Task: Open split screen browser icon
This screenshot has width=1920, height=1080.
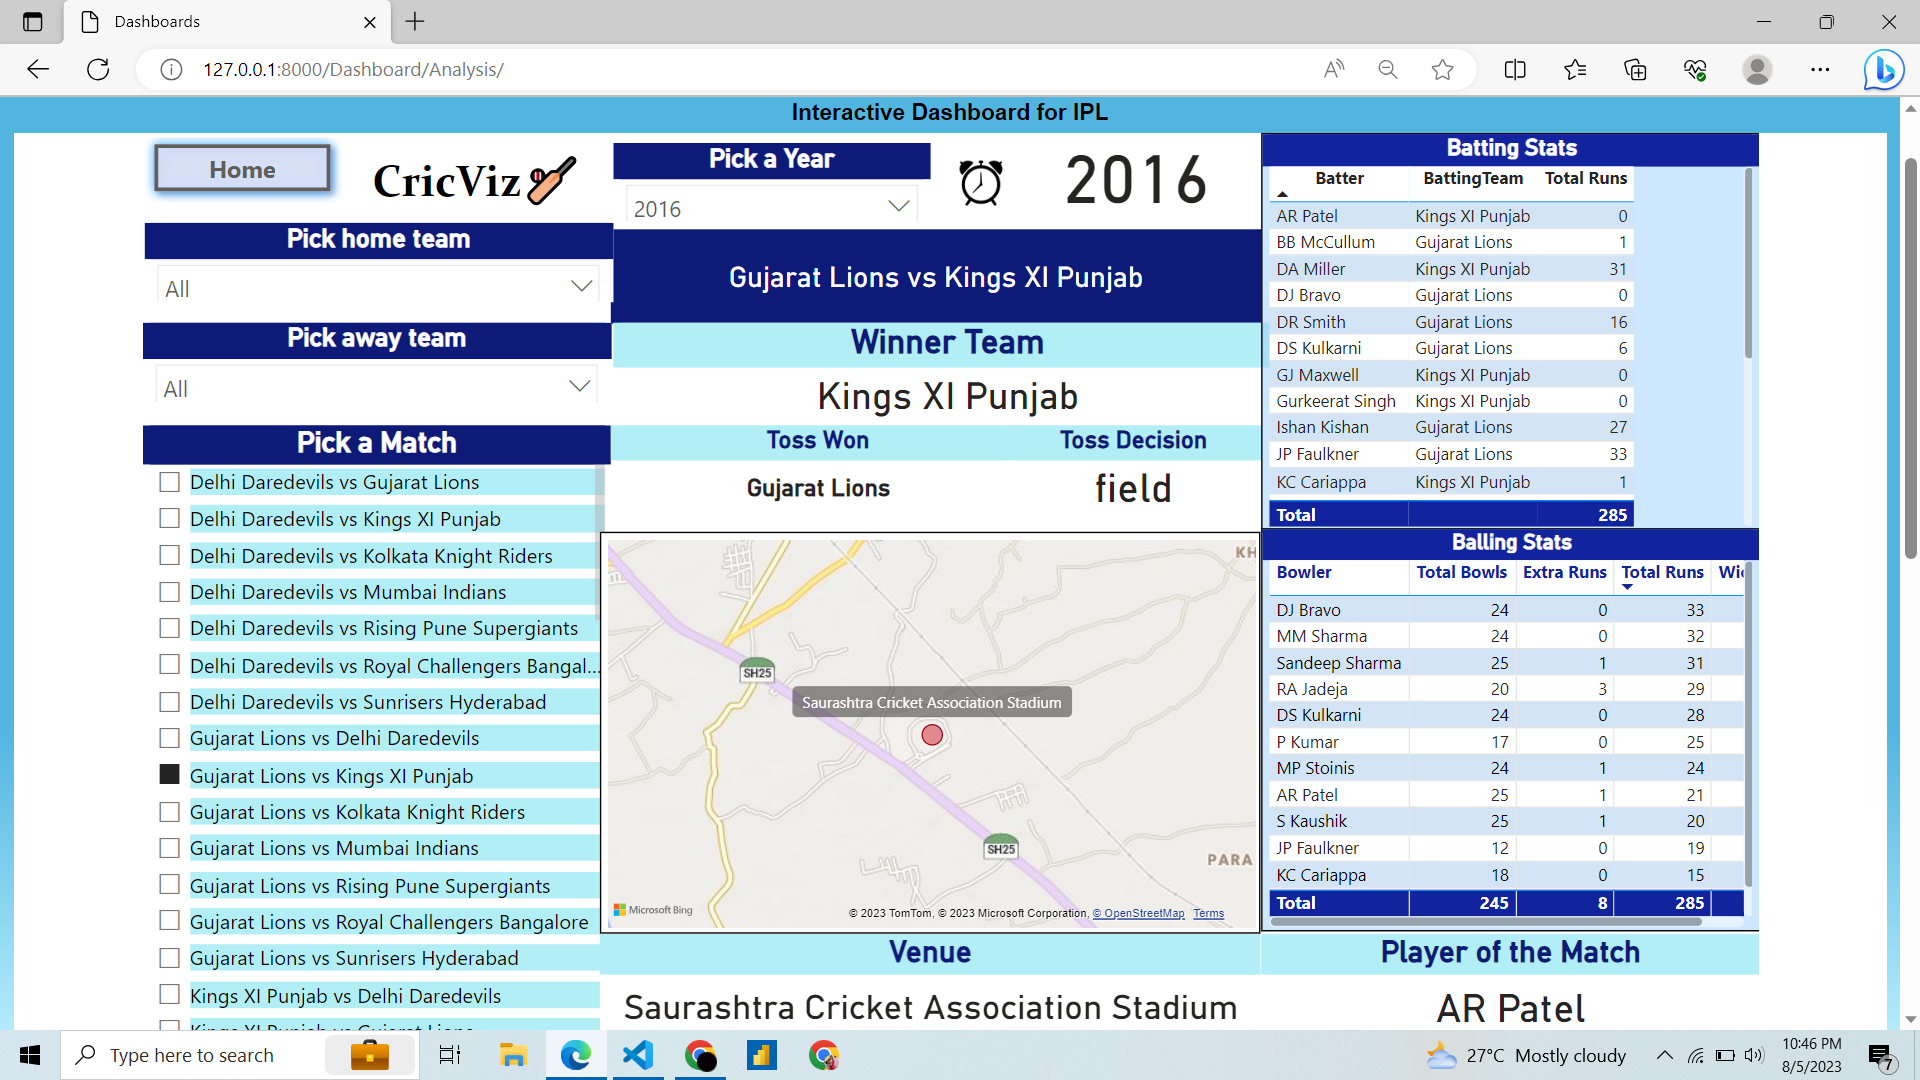Action: (1514, 69)
